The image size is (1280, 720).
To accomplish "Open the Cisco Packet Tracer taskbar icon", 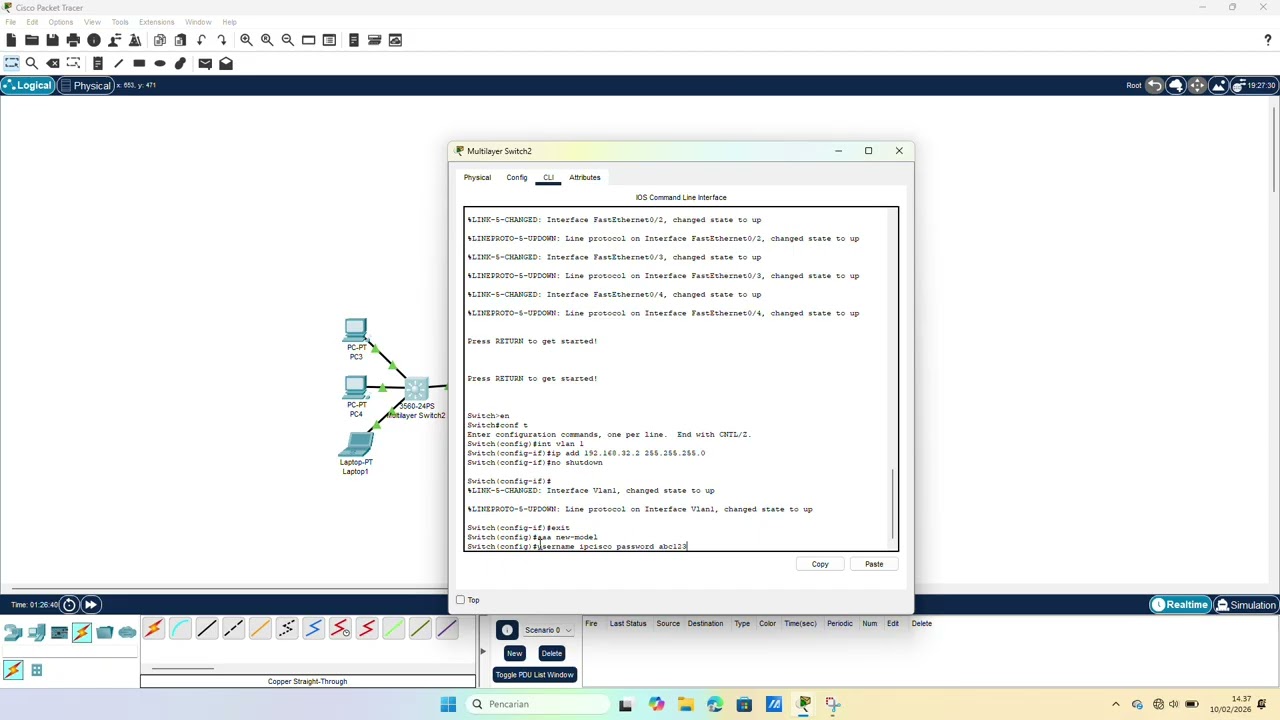I will pos(804,704).
